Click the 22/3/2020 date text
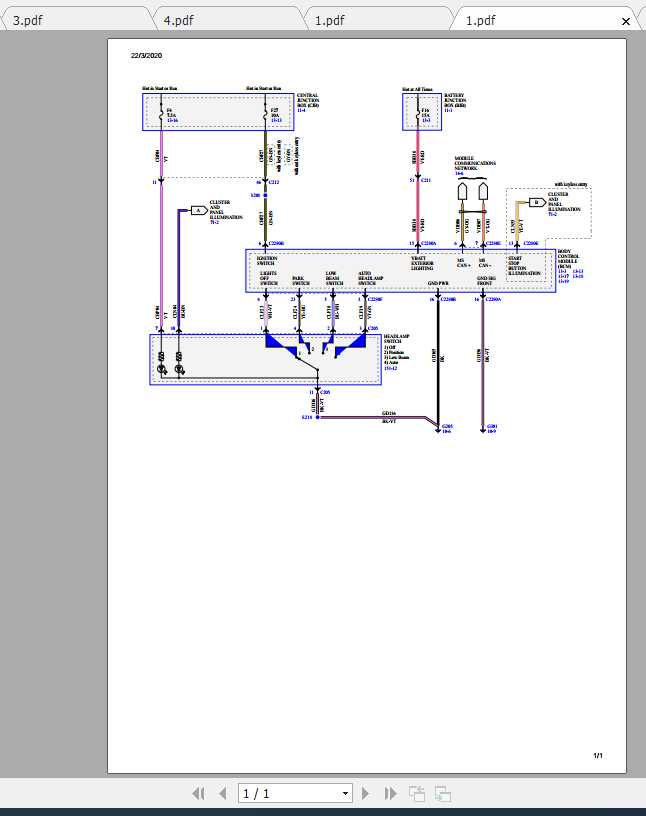646x816 pixels. point(146,55)
